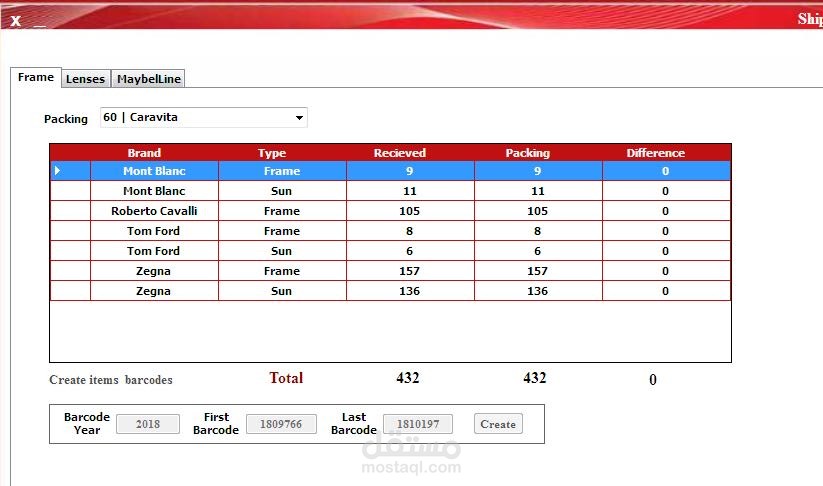Click the Barcode Year field showing 2018

coord(148,424)
